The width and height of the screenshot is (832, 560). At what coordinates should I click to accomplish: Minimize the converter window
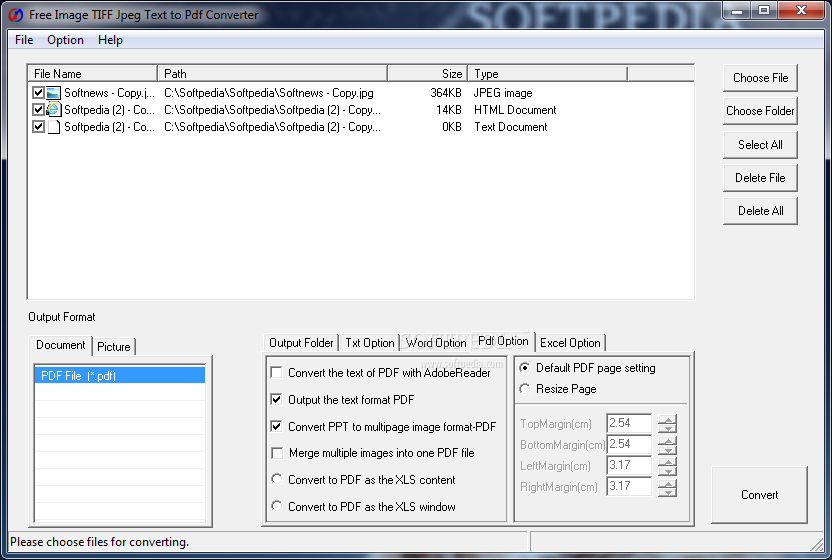[737, 11]
